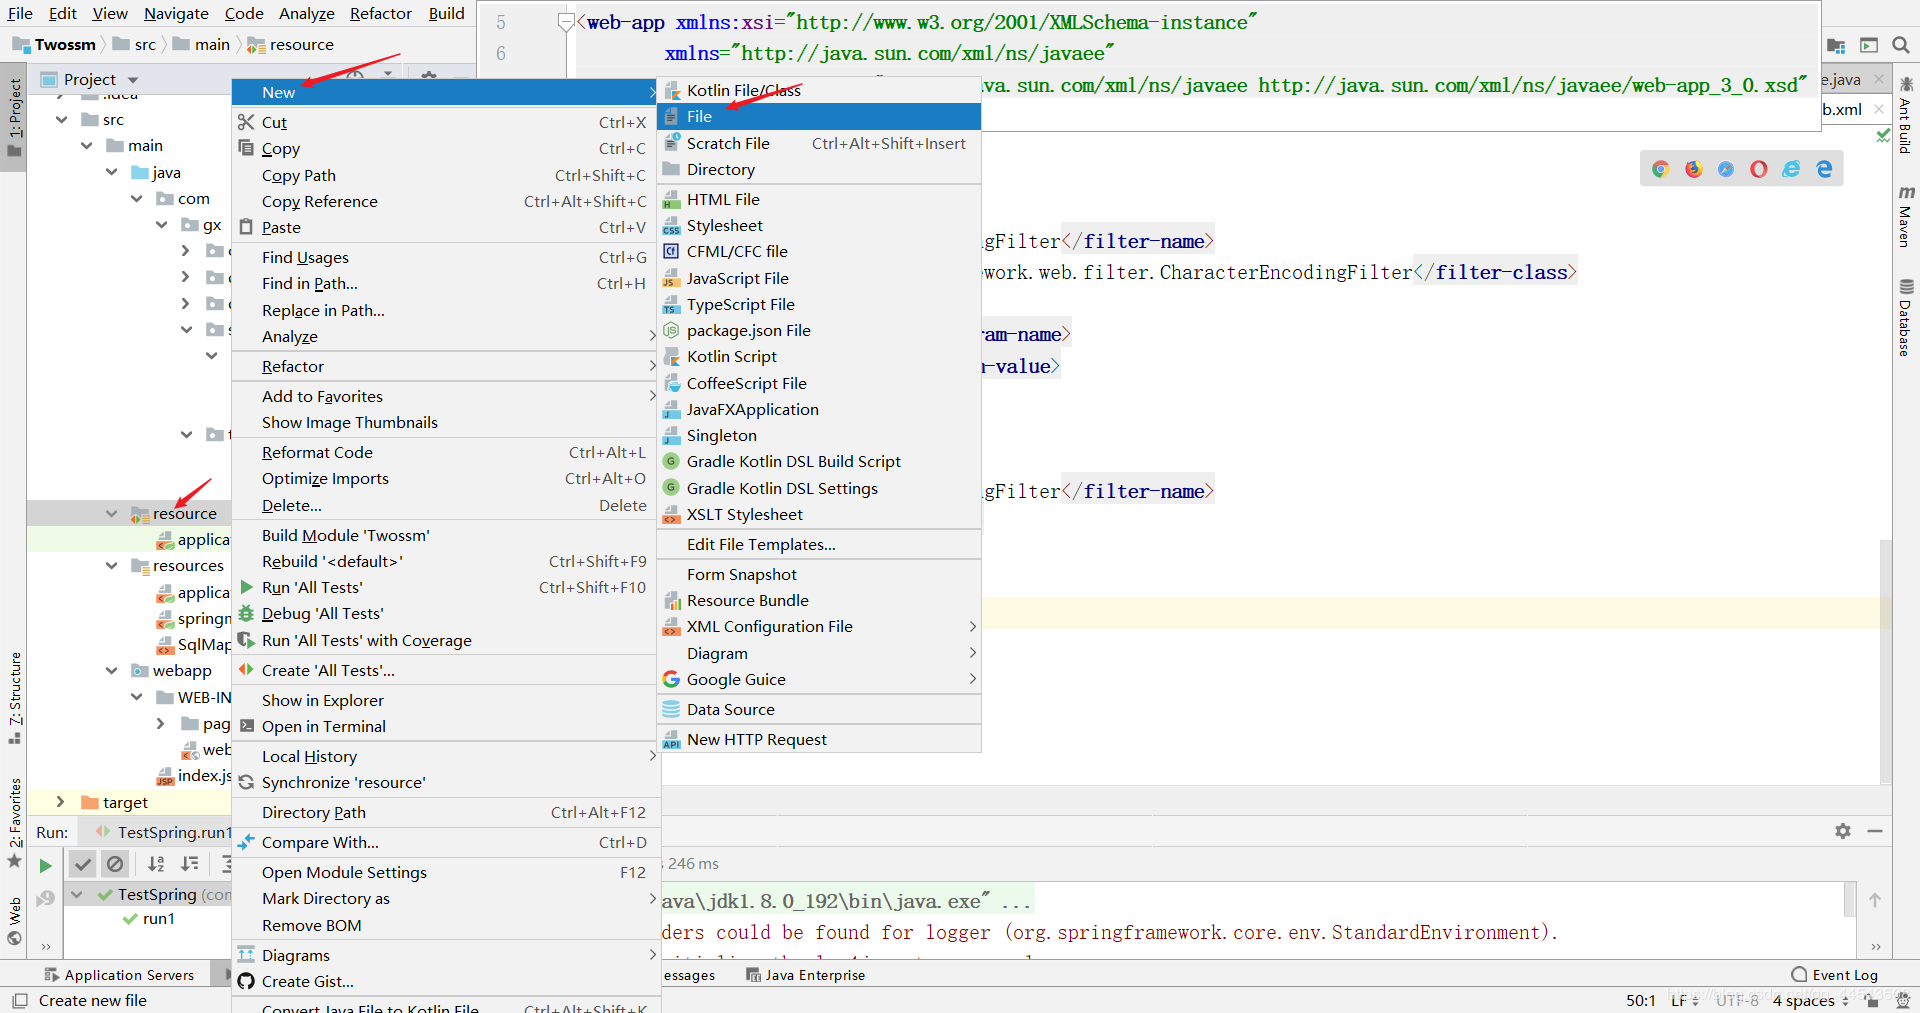The image size is (1920, 1013).
Task: Click the green Run play button
Action: point(45,865)
